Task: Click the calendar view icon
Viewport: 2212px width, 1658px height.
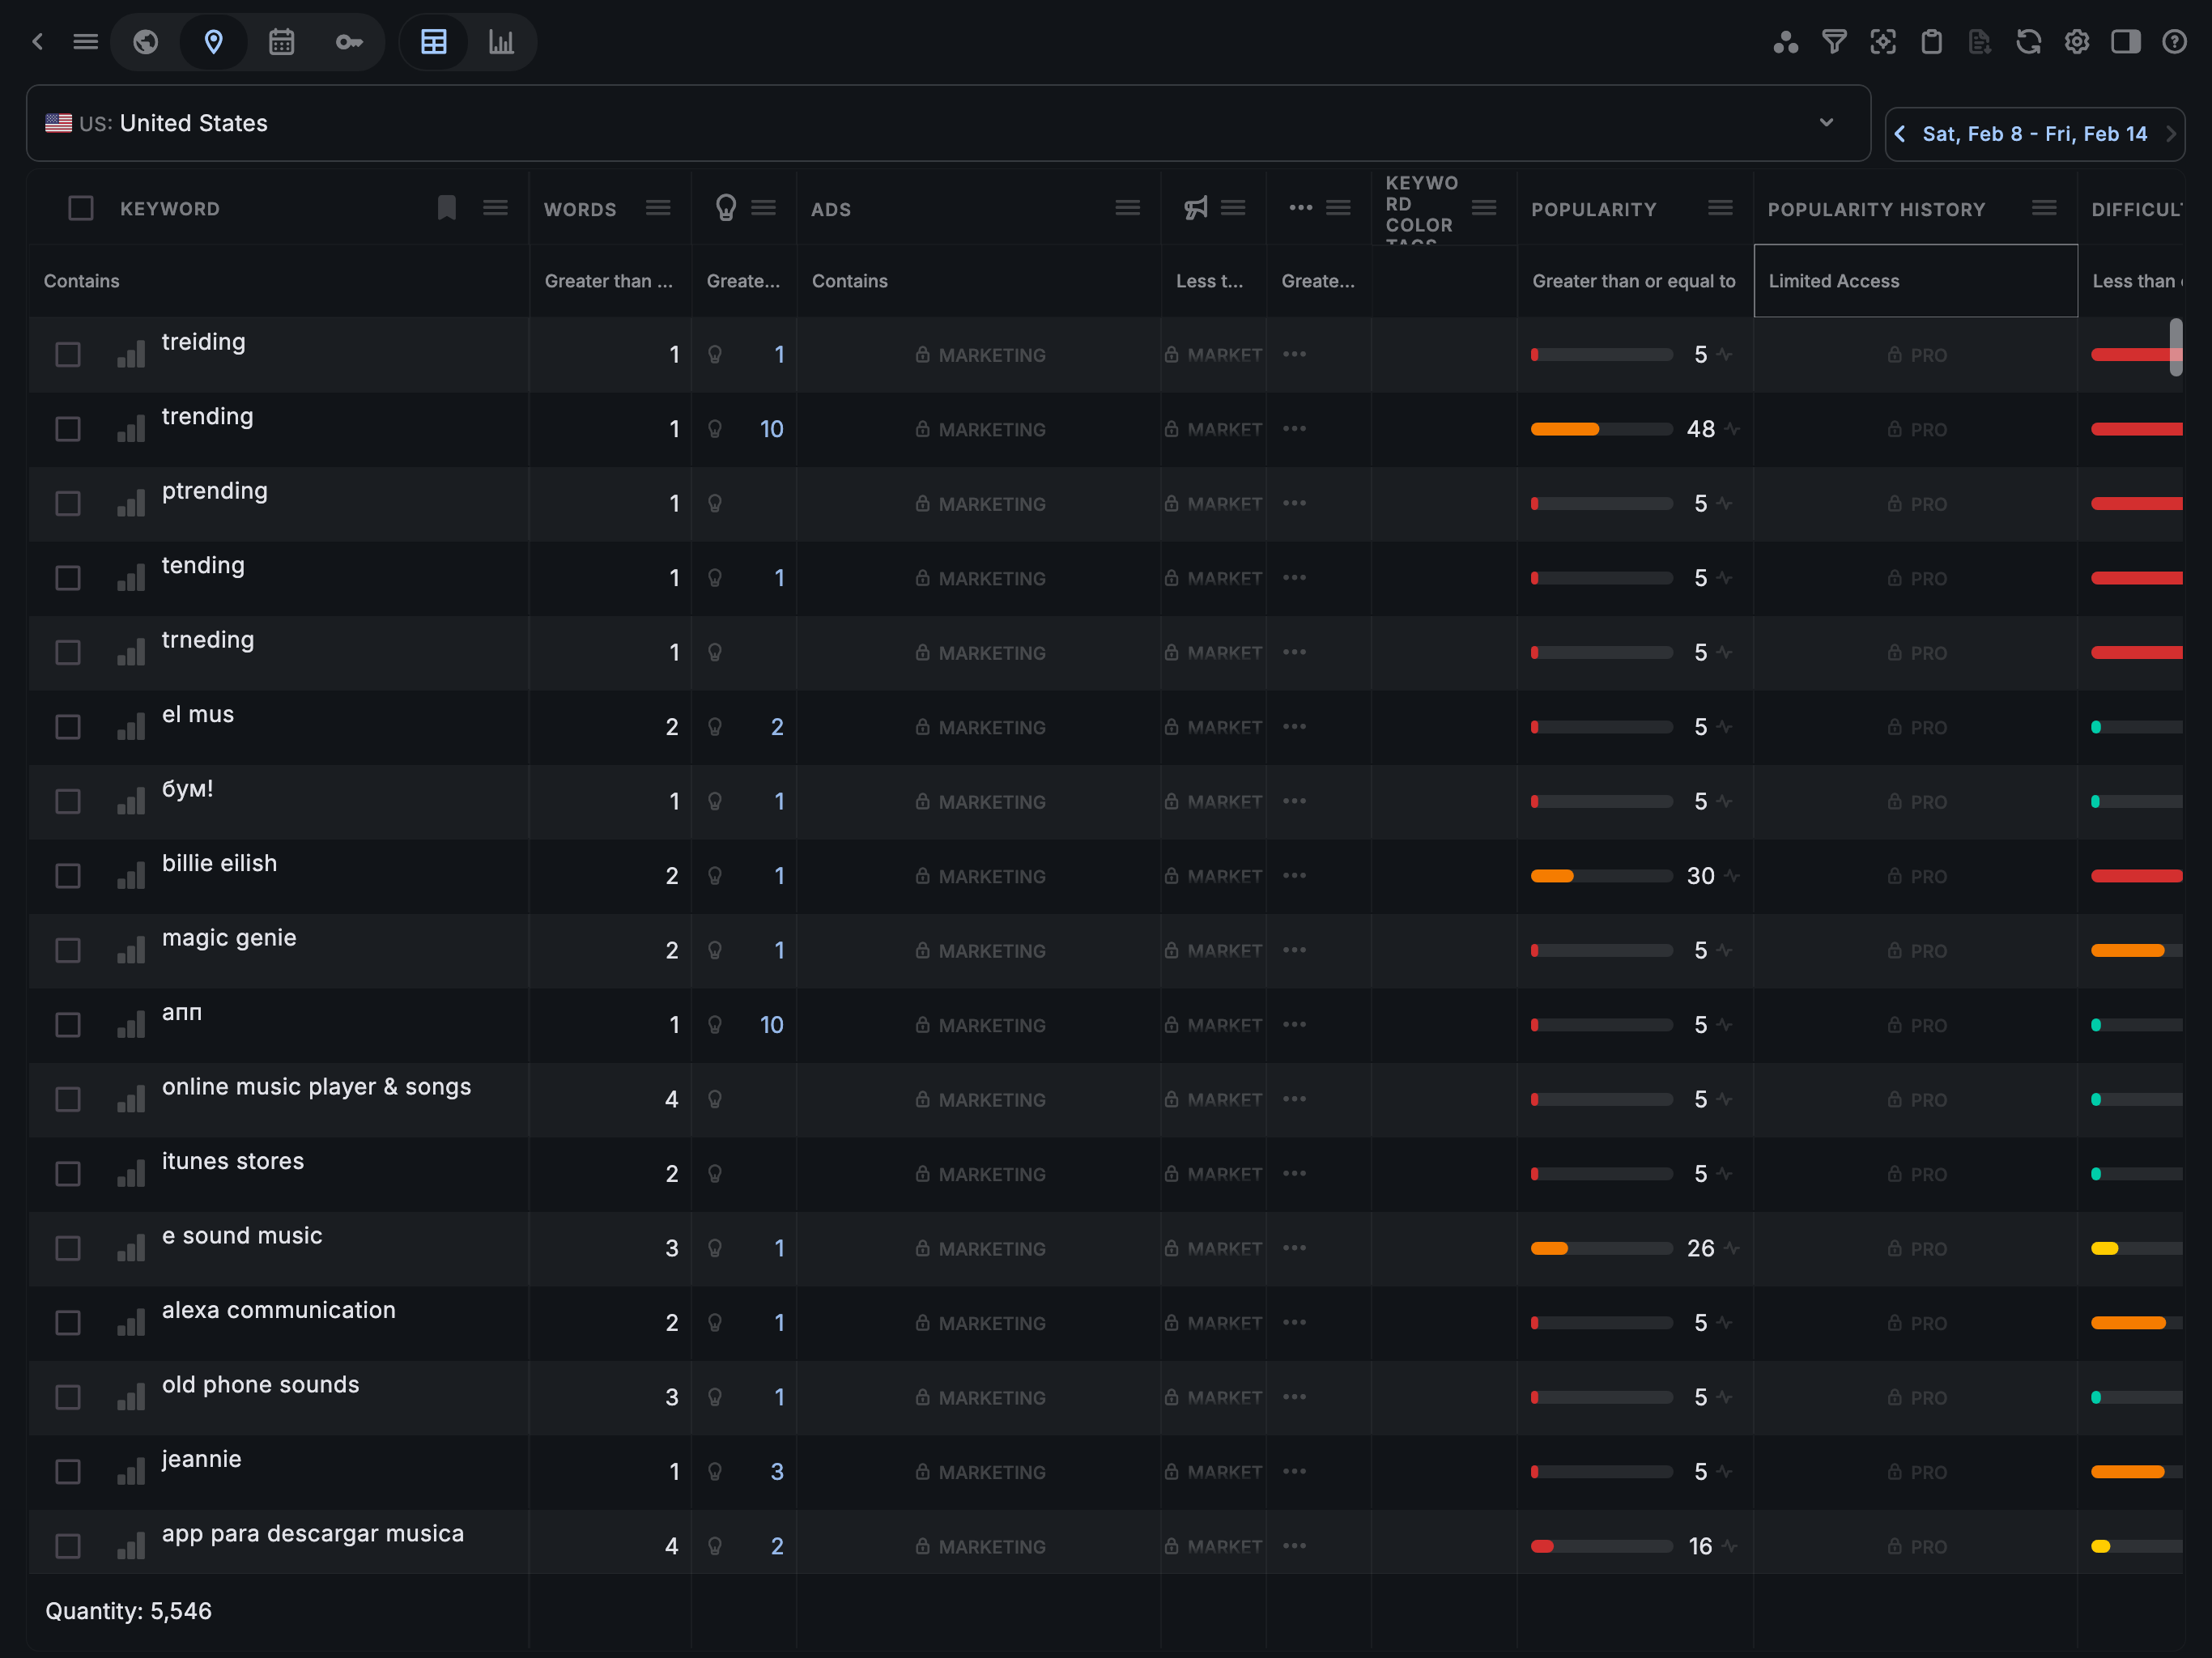Action: 281,42
